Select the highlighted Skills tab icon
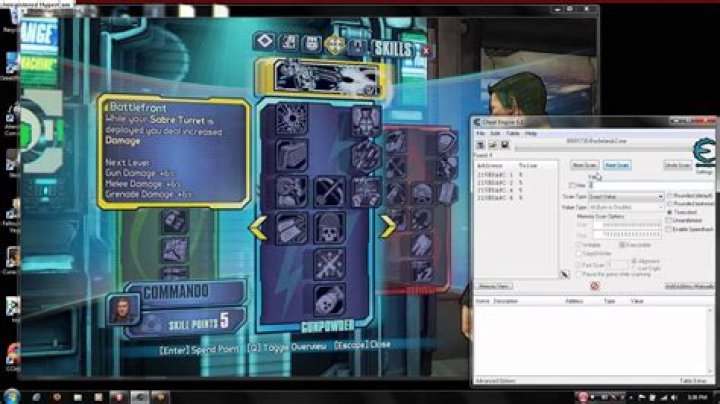The height and width of the screenshot is (404, 720). point(335,45)
